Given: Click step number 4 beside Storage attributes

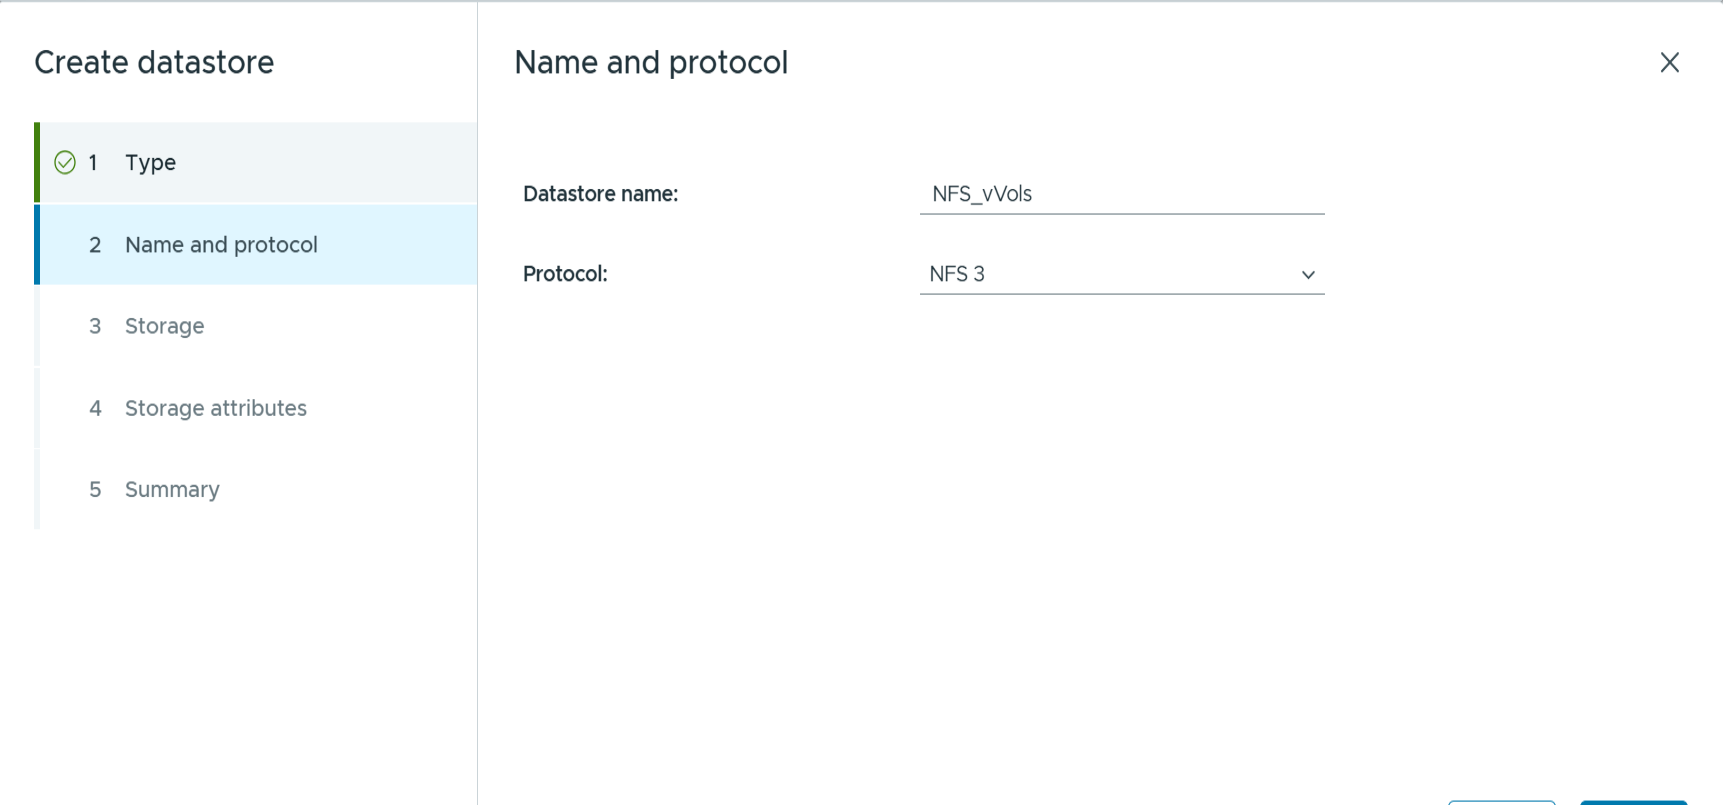Looking at the screenshot, I should pos(95,408).
